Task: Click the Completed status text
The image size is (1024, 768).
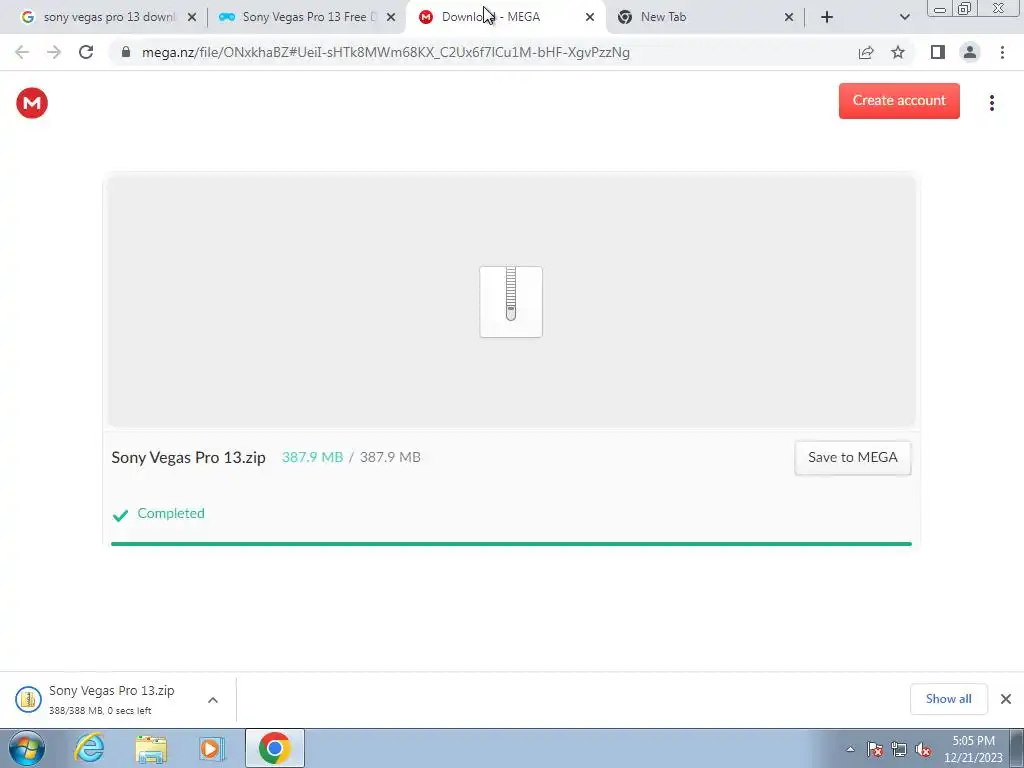Action: [170, 513]
